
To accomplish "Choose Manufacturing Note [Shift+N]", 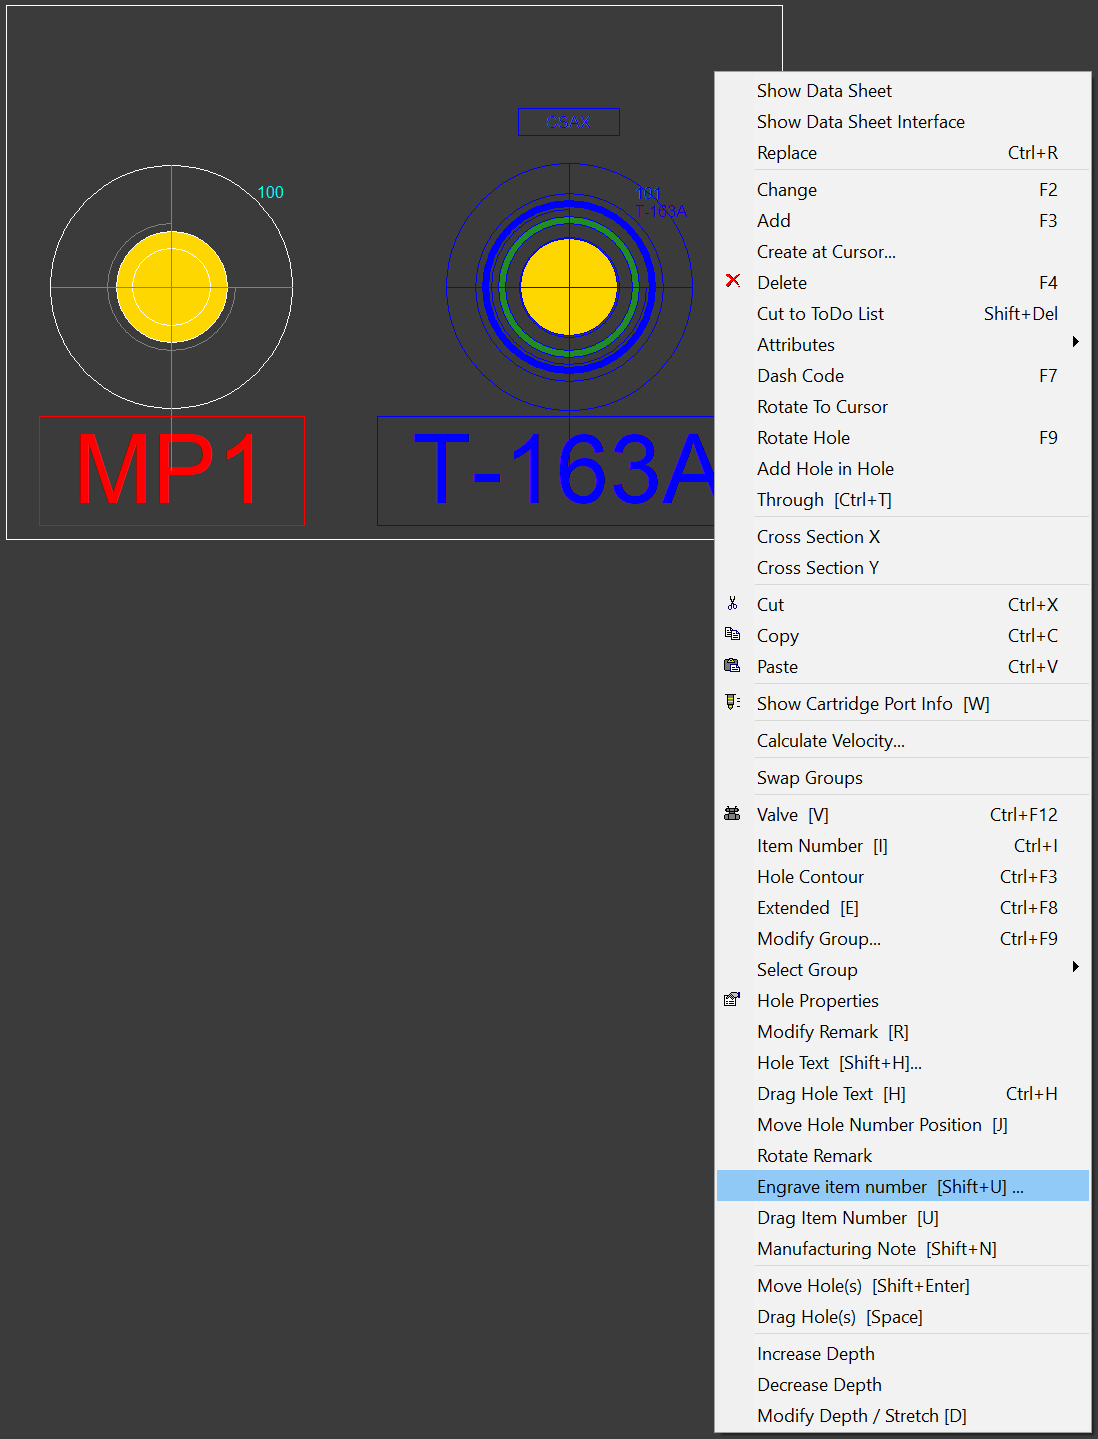I will click(x=903, y=1249).
